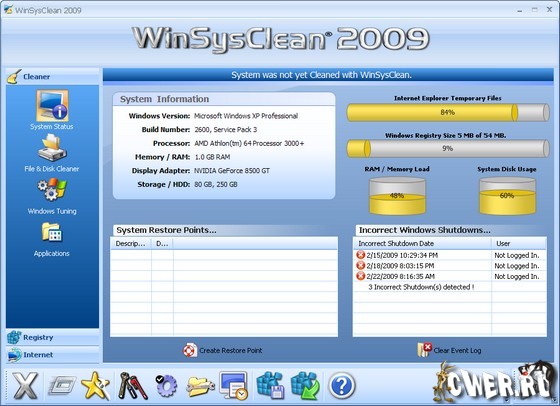Viewport: 560px width, 406px height.
Task: Click the User column header in shutdowns list
Action: pyautogui.click(x=519, y=244)
